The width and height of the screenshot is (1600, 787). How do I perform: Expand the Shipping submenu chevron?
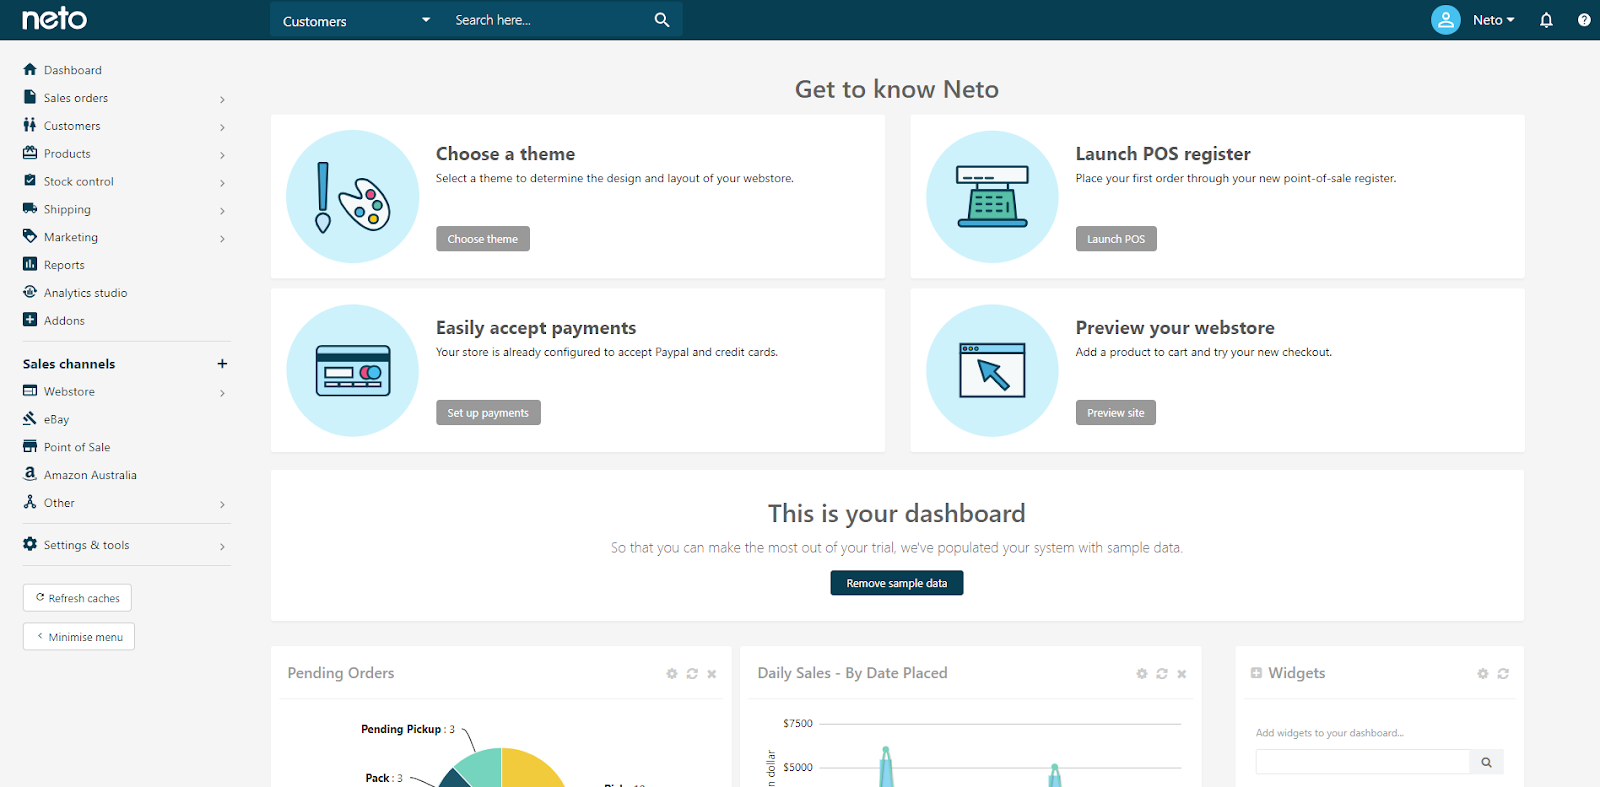(x=222, y=211)
